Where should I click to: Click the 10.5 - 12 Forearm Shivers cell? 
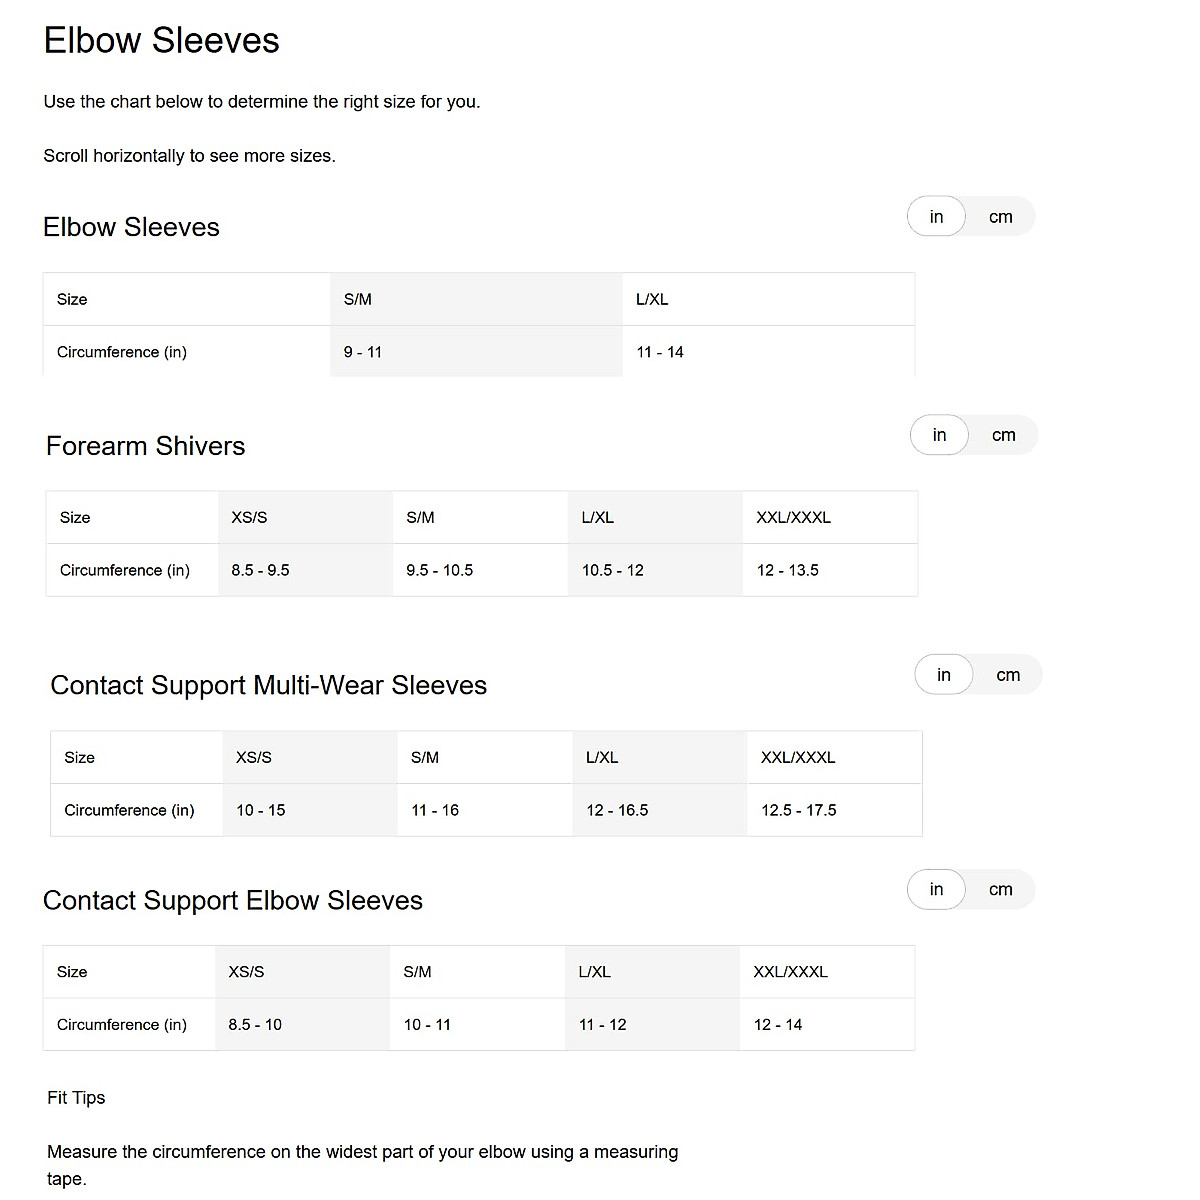[x=613, y=570]
